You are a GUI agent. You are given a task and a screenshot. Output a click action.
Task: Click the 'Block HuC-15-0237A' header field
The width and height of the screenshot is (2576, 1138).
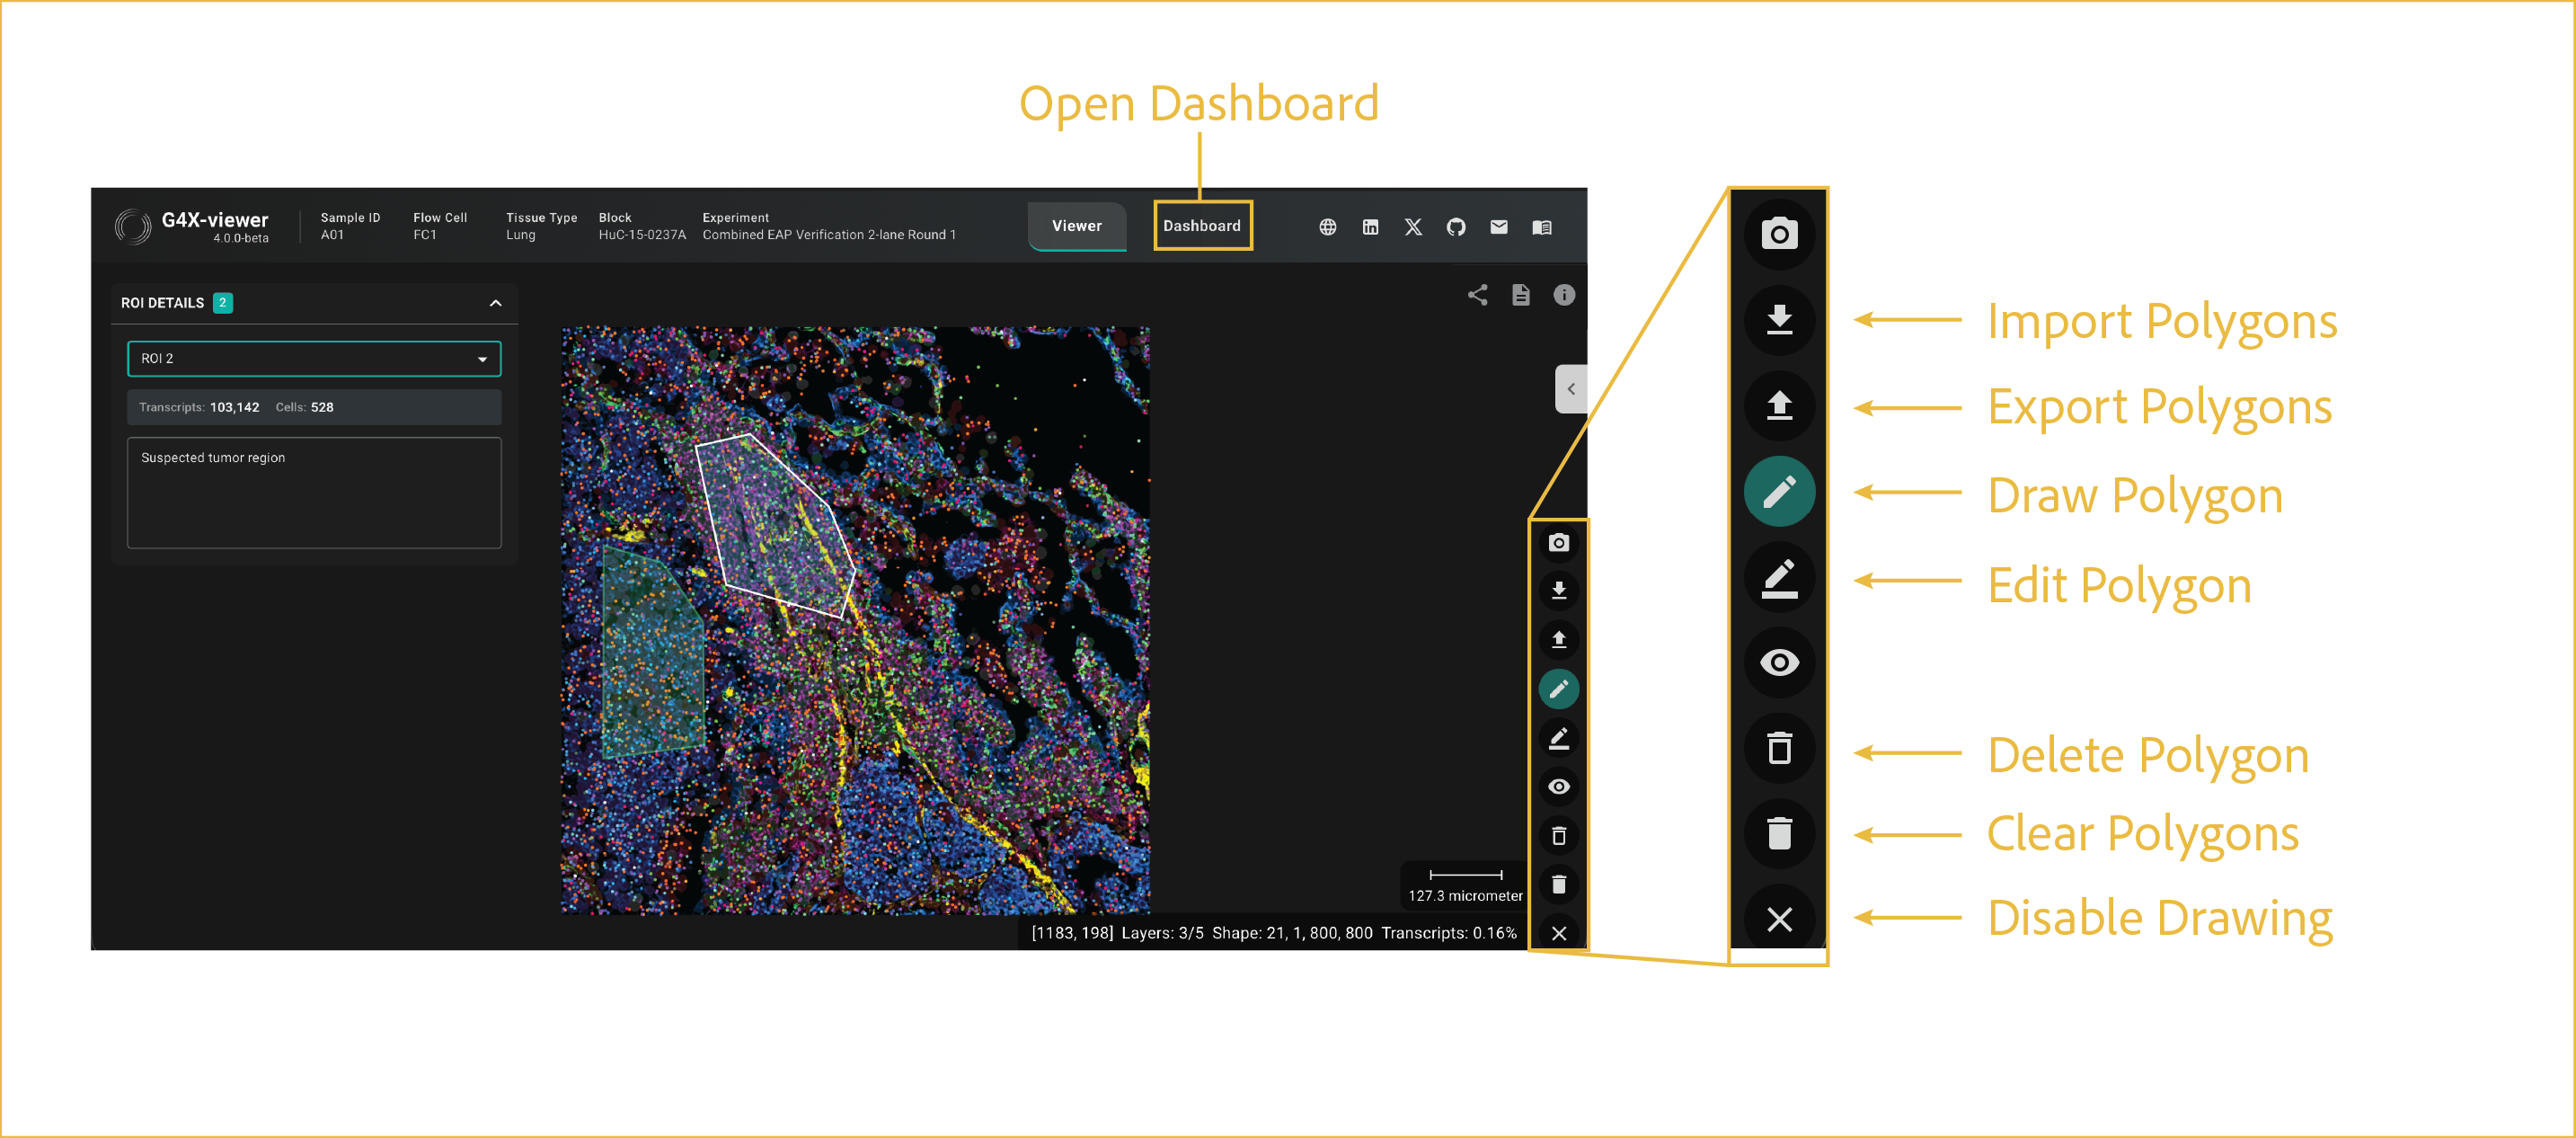coord(642,226)
